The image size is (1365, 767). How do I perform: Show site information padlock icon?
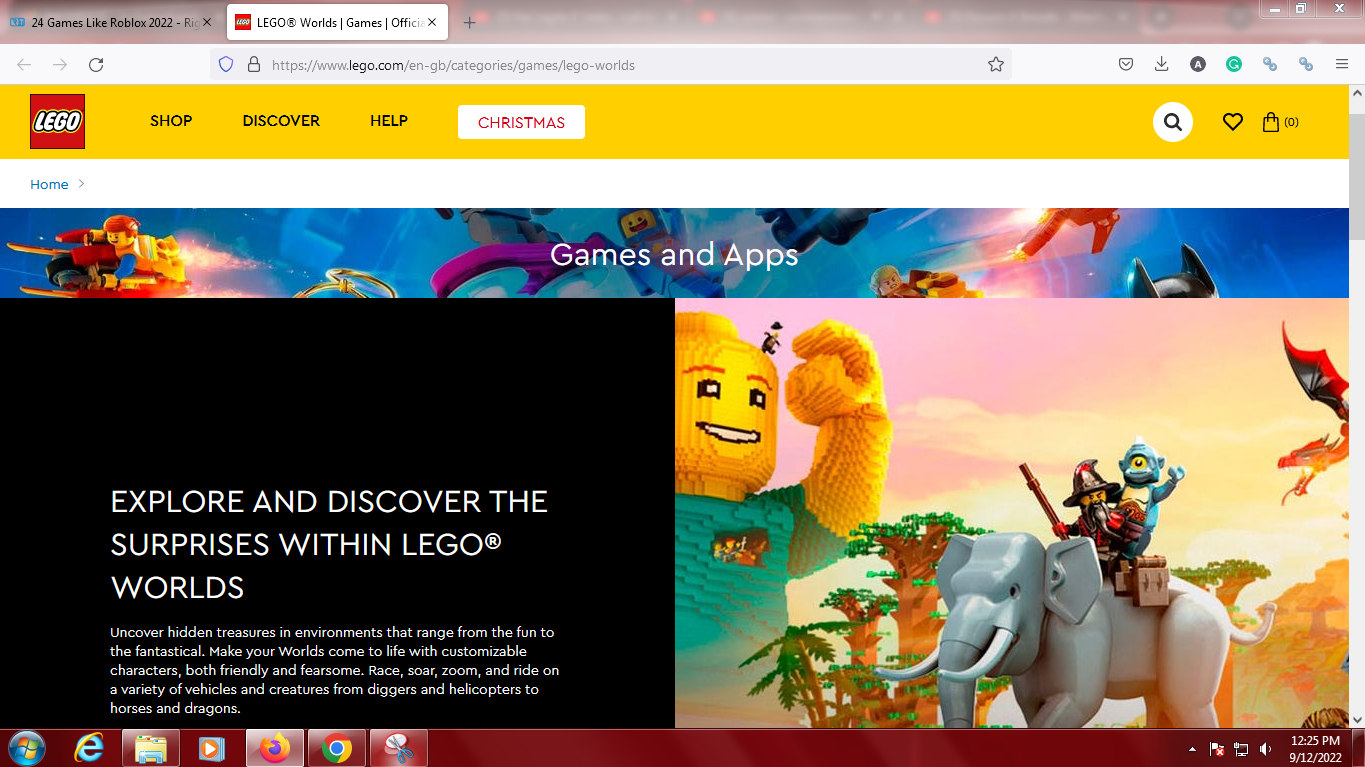253,65
